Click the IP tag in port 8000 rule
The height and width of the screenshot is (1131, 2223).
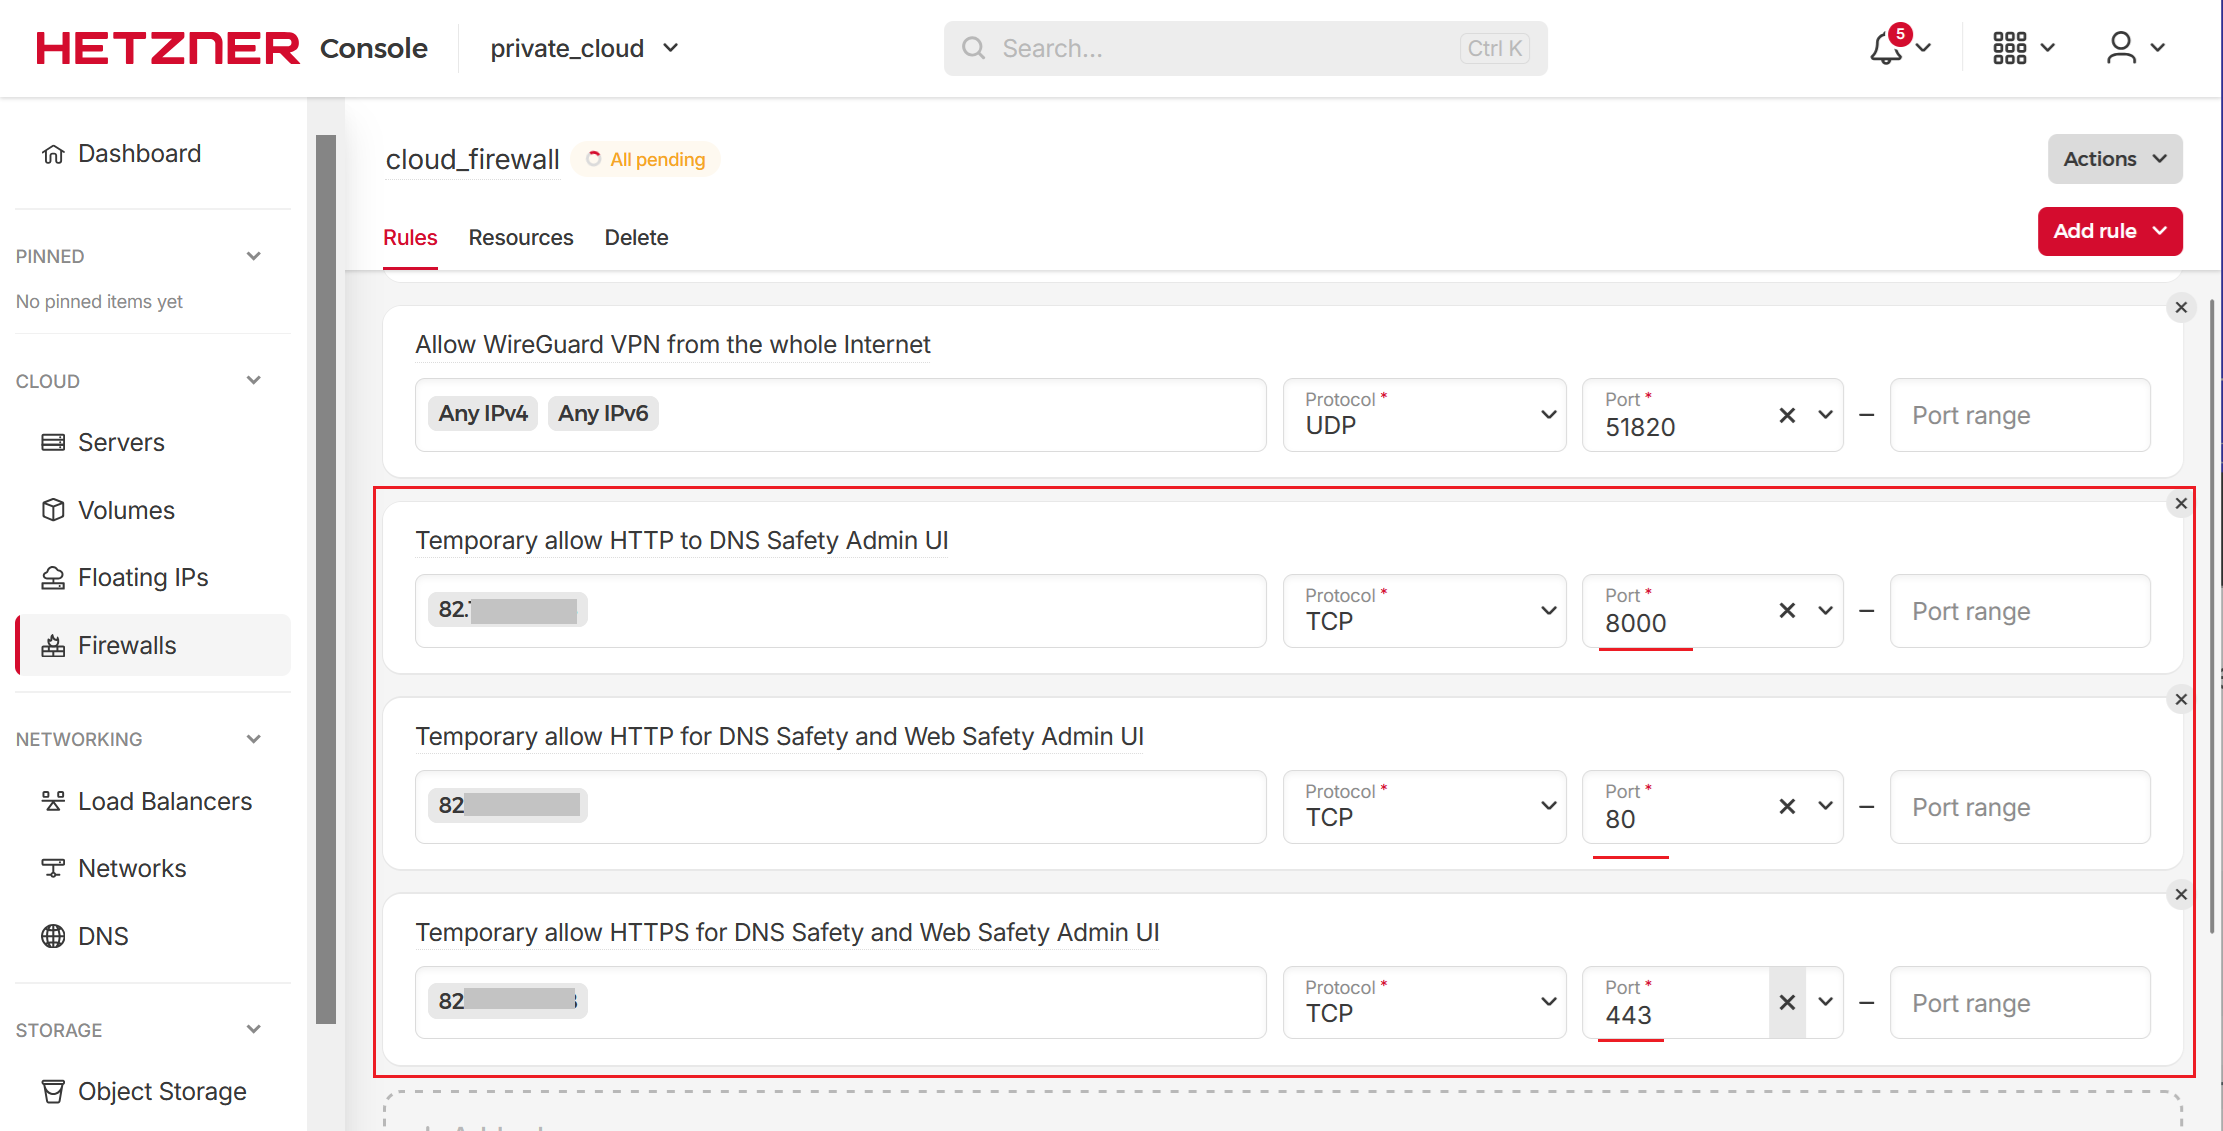click(x=508, y=609)
